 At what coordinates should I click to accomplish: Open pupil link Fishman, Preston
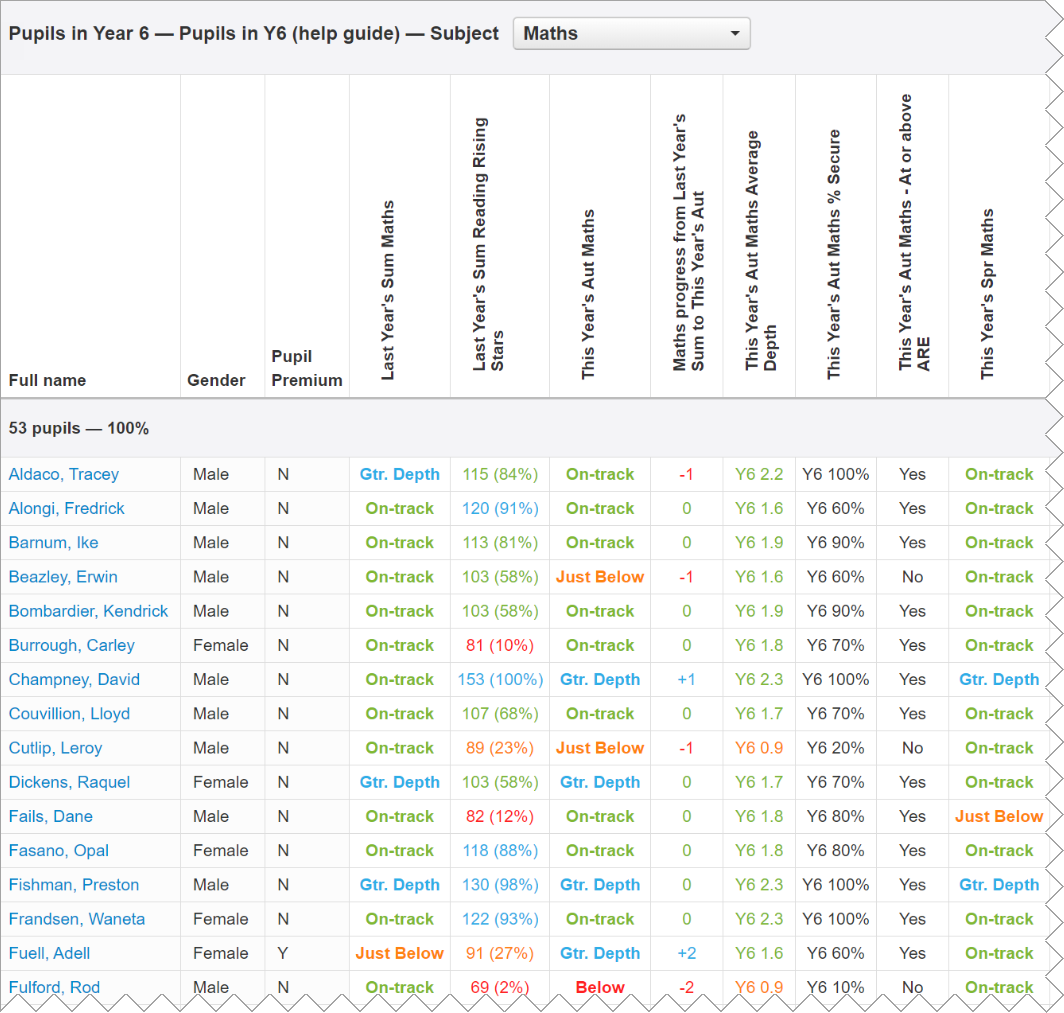click(74, 885)
